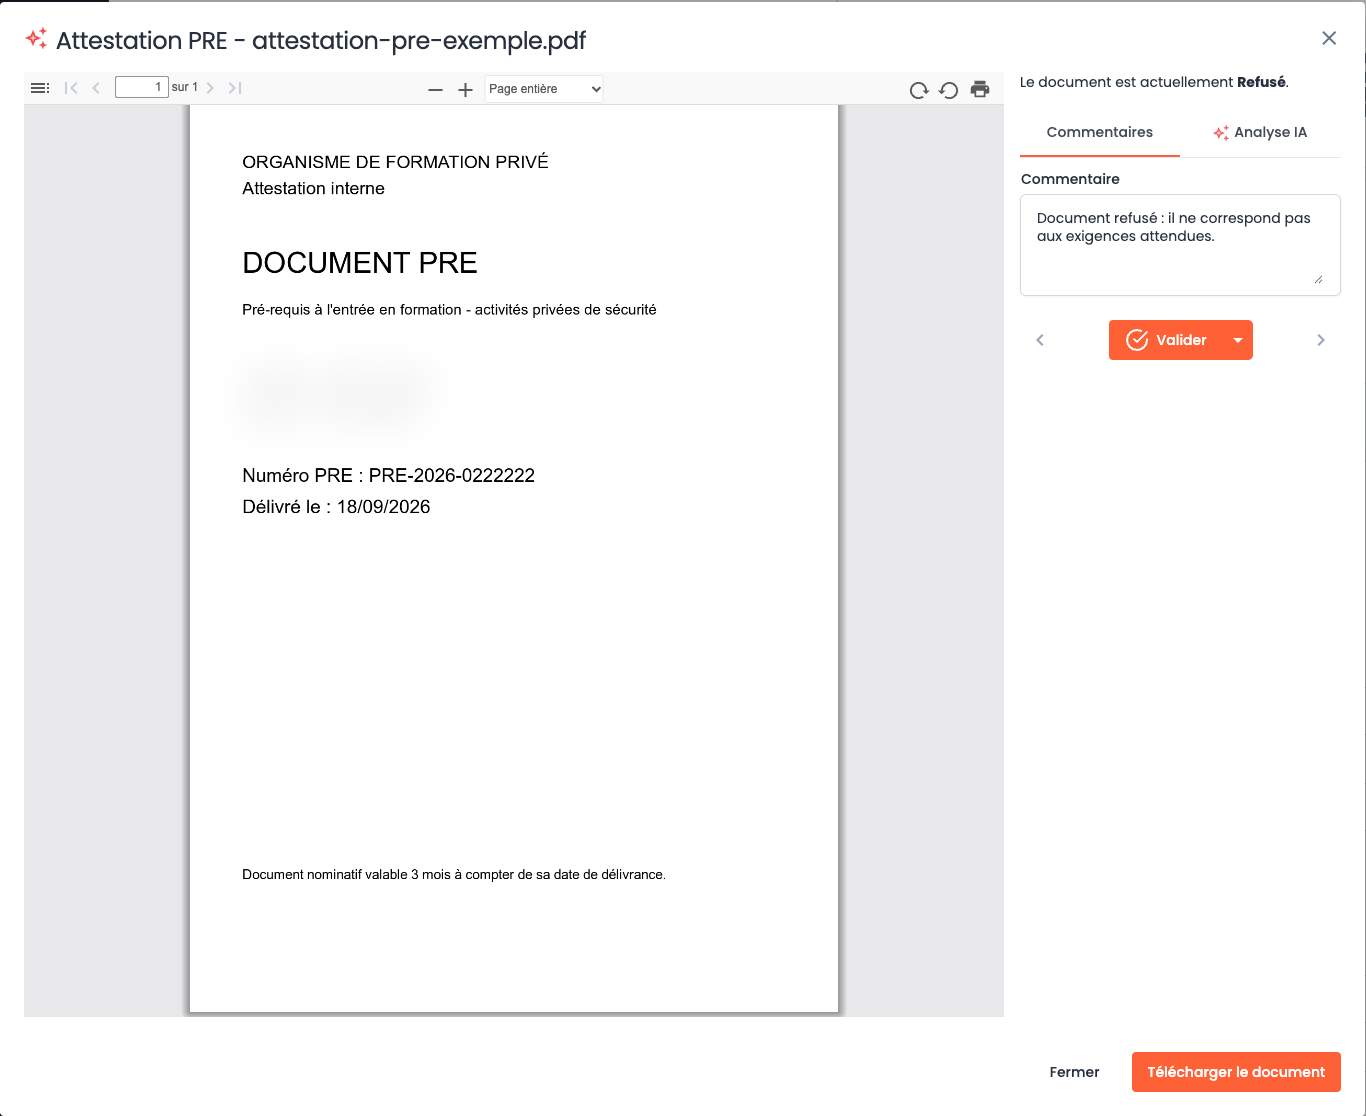Viewport: 1366px width, 1116px height.
Task: Show previous document with left chevron
Action: 1040,340
